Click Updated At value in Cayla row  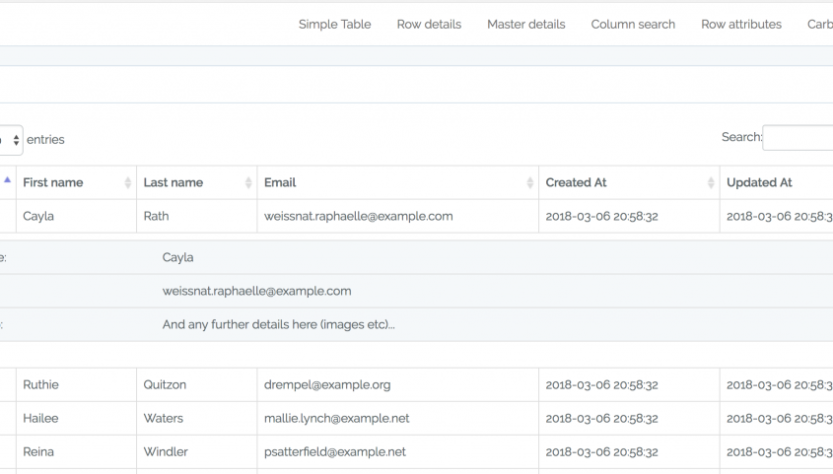point(779,217)
